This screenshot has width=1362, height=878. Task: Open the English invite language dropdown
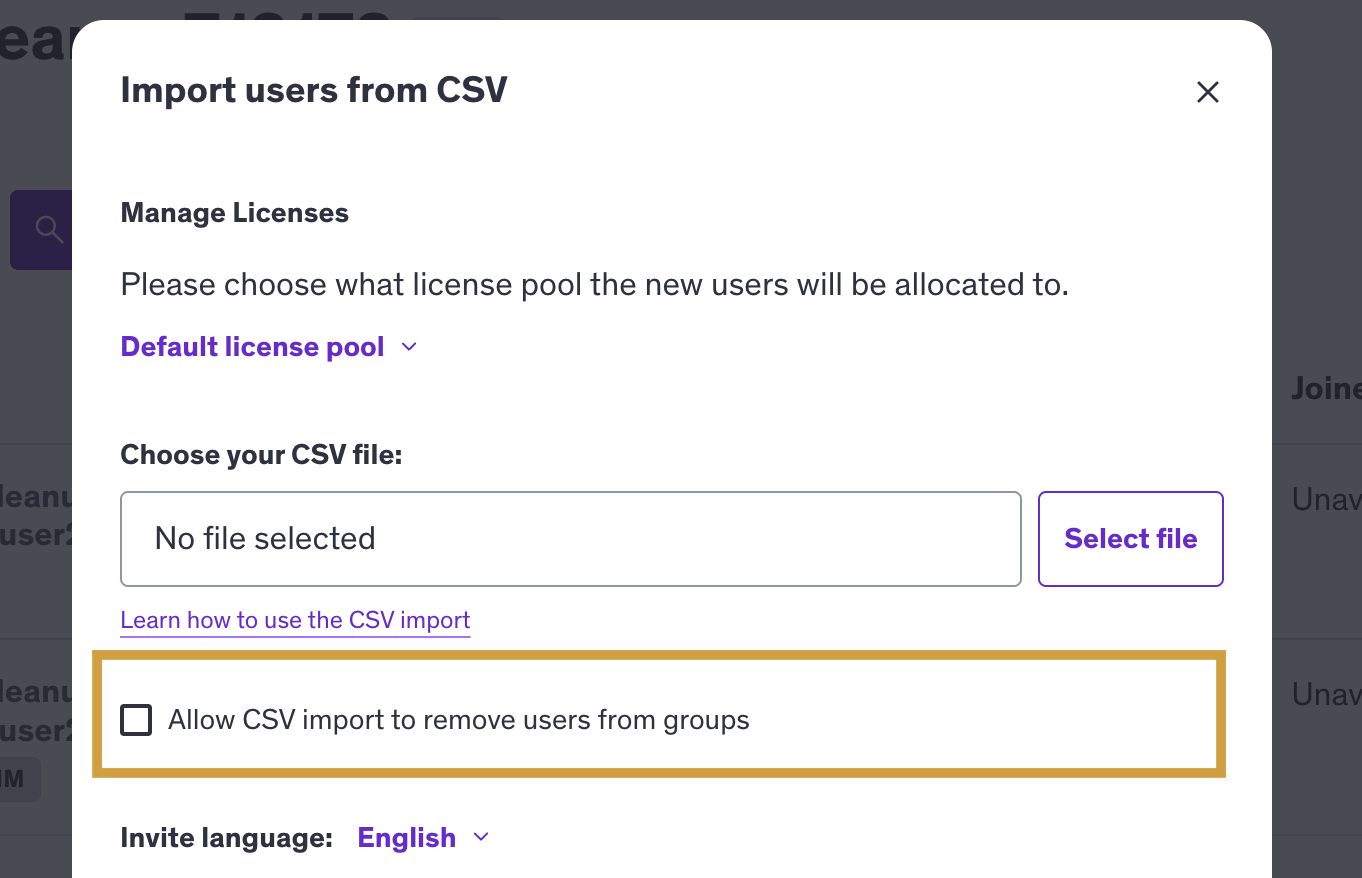coord(407,838)
